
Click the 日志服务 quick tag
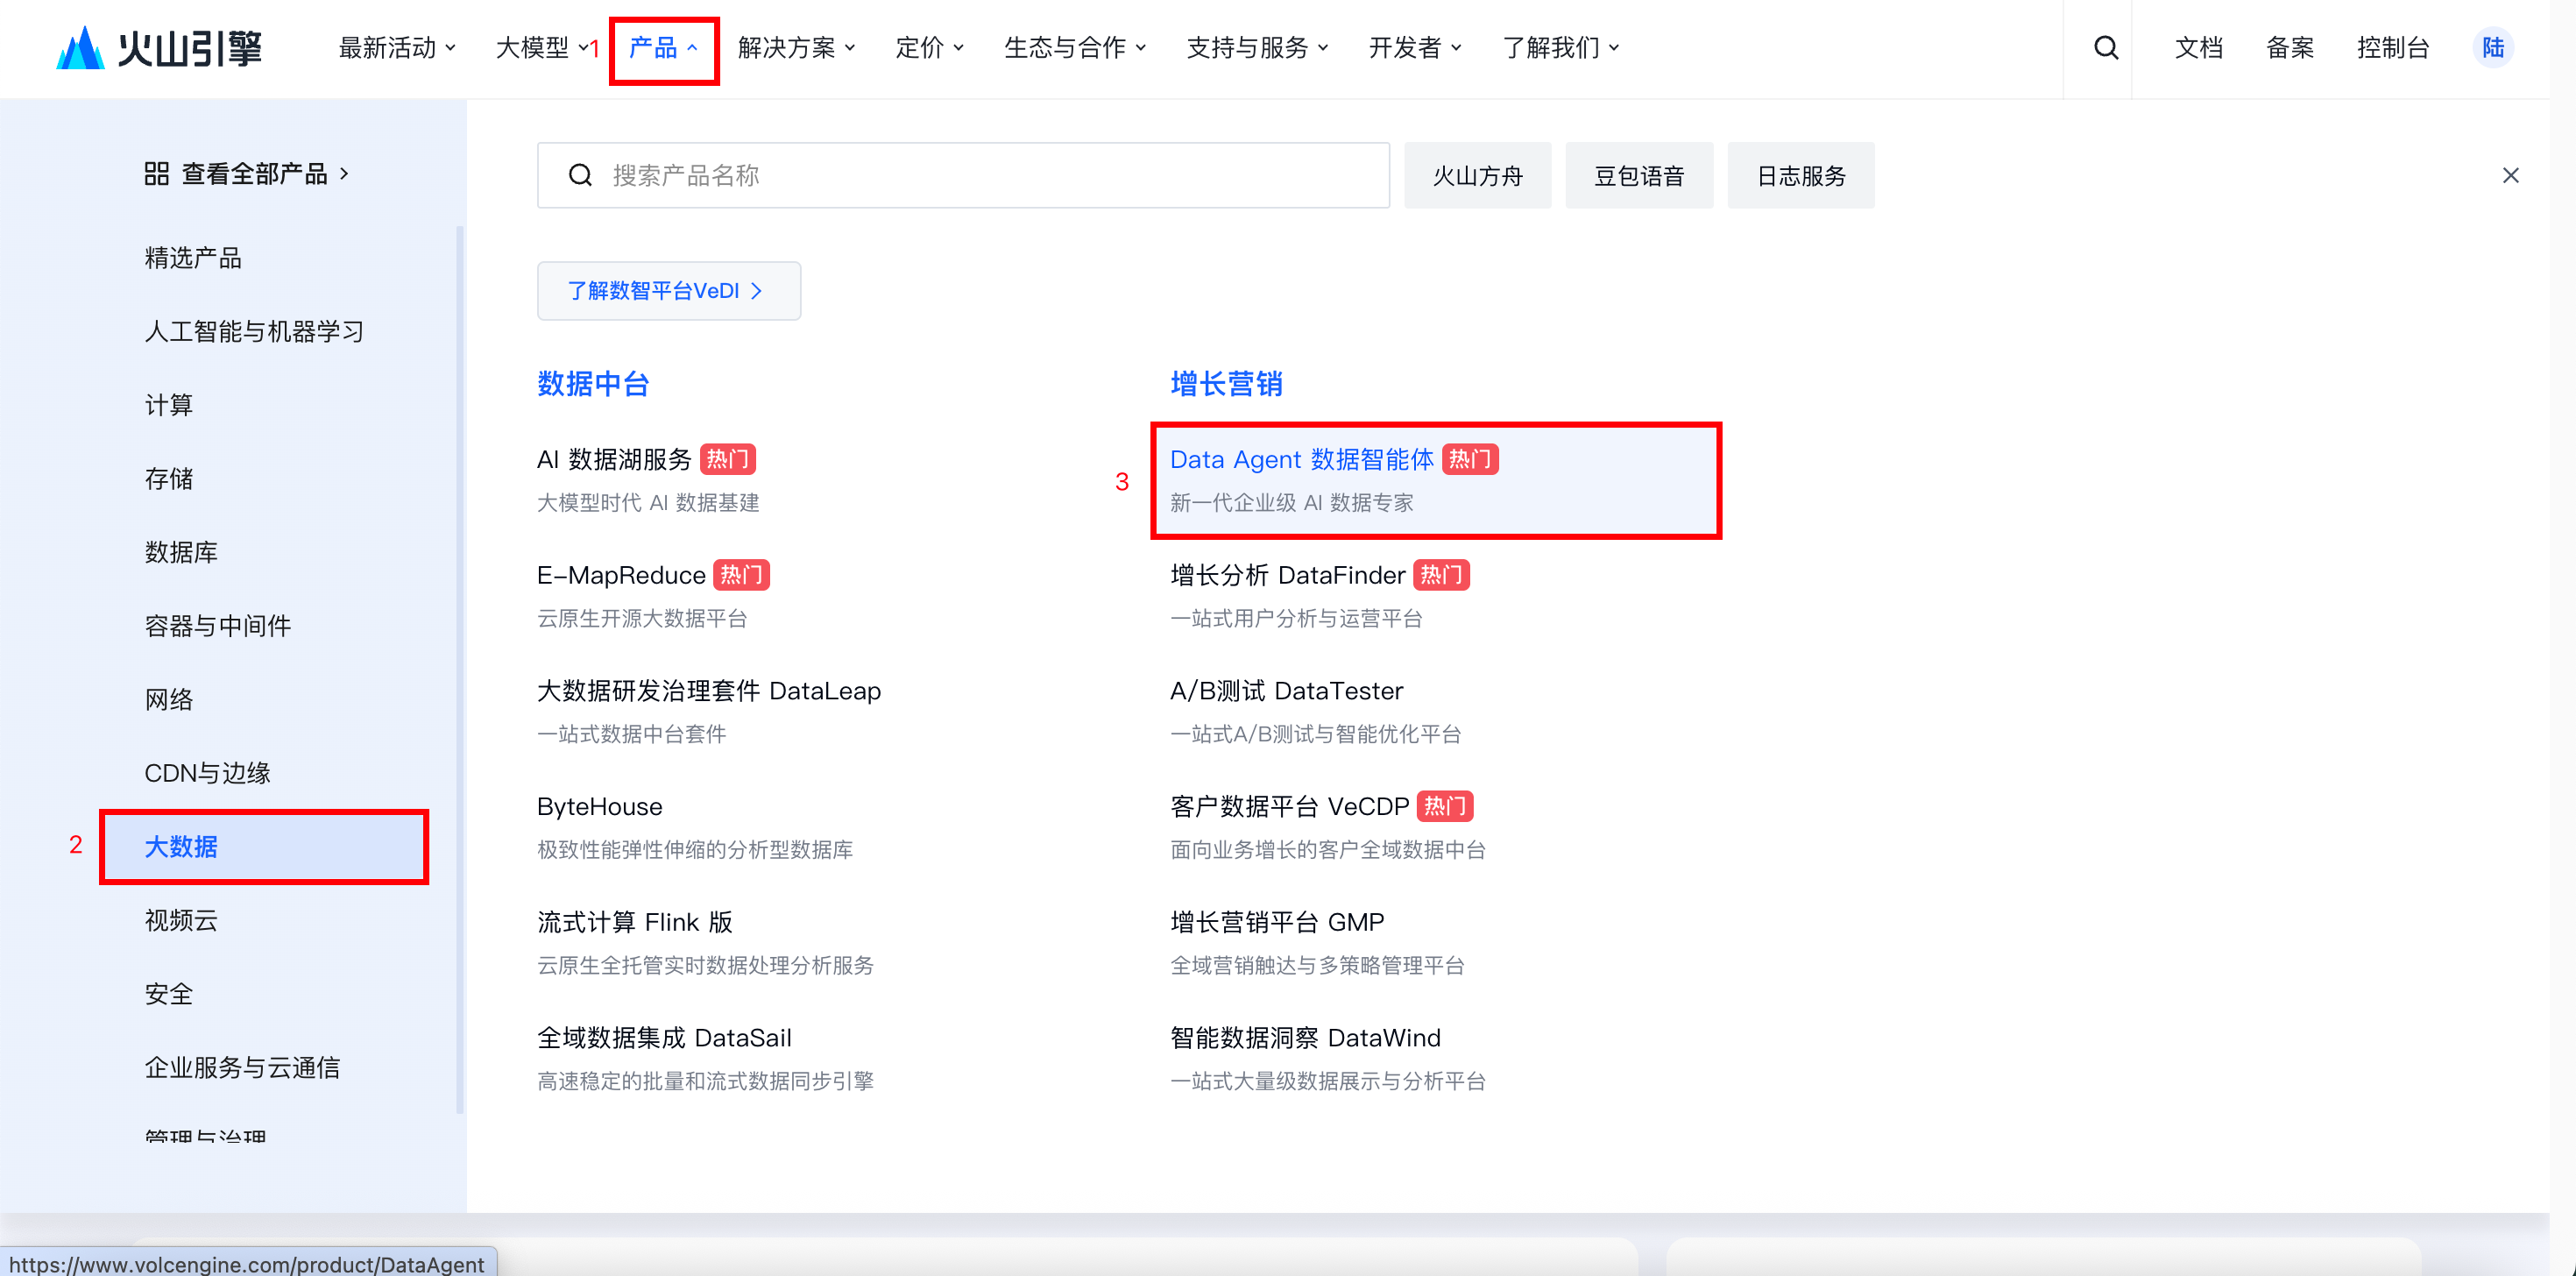(1800, 176)
